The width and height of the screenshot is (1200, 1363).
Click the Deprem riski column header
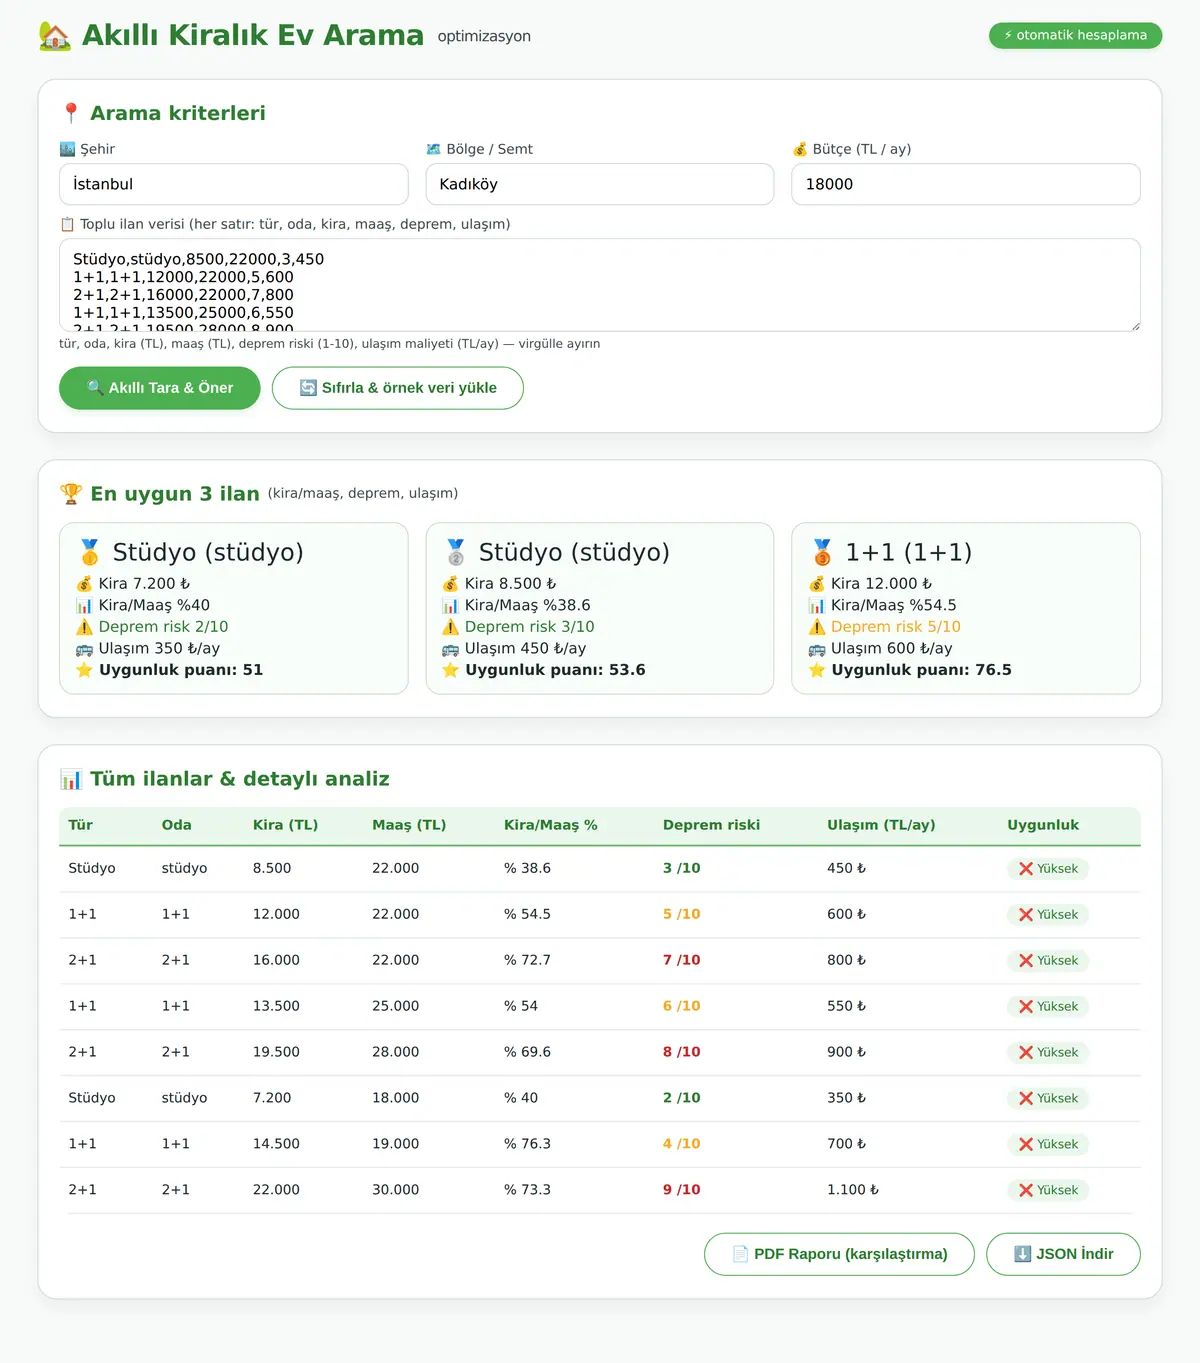711,825
